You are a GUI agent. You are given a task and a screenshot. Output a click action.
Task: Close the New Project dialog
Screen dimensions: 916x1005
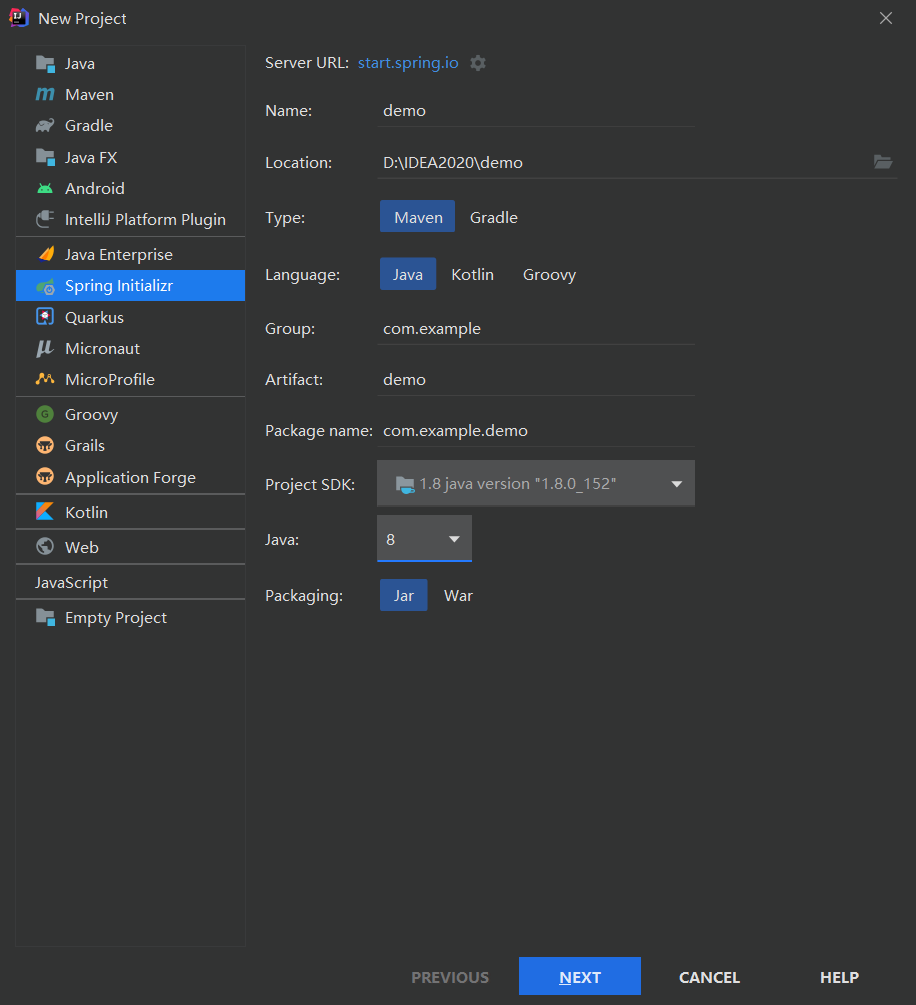point(886,18)
